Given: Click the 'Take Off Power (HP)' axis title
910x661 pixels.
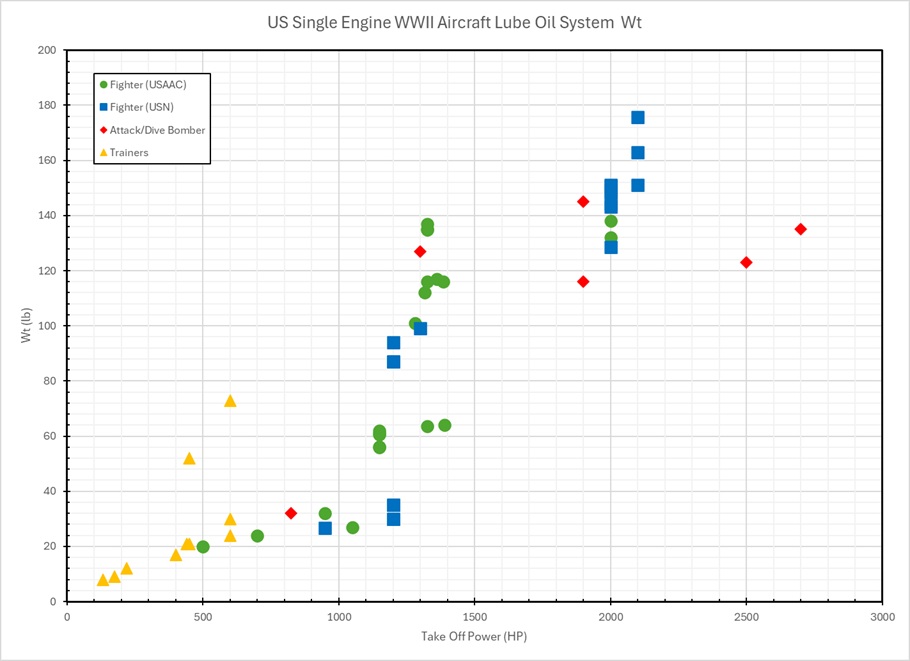Looking at the screenshot, I should coord(474,637).
